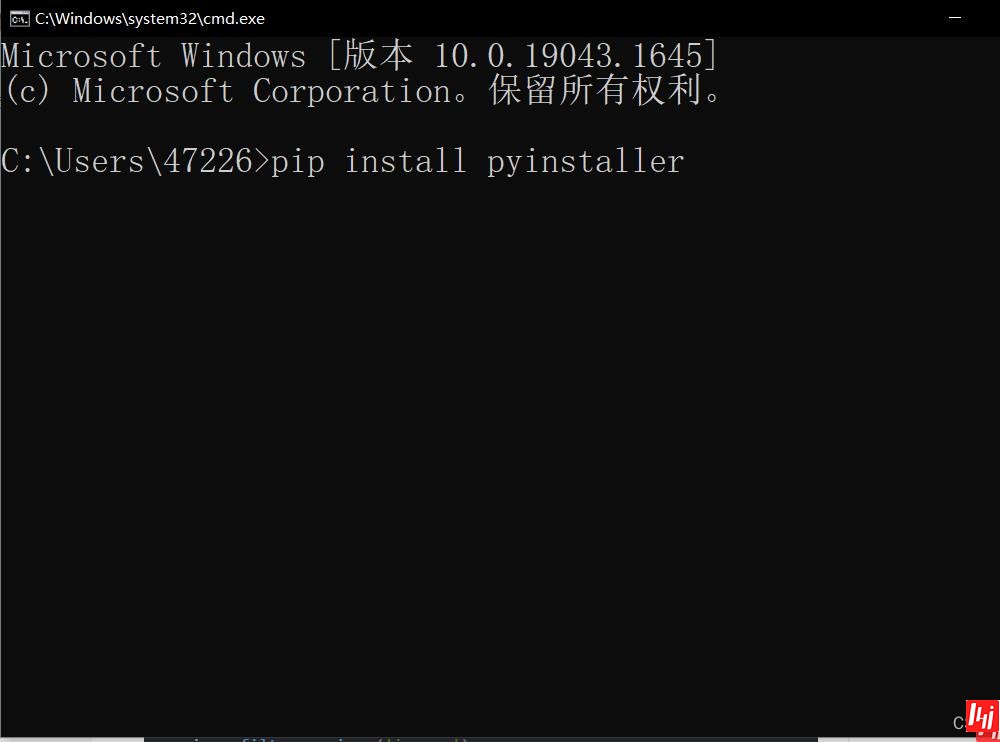Click the username 47226 in the prompt
Viewport: 1000px width, 742px height.
207,161
